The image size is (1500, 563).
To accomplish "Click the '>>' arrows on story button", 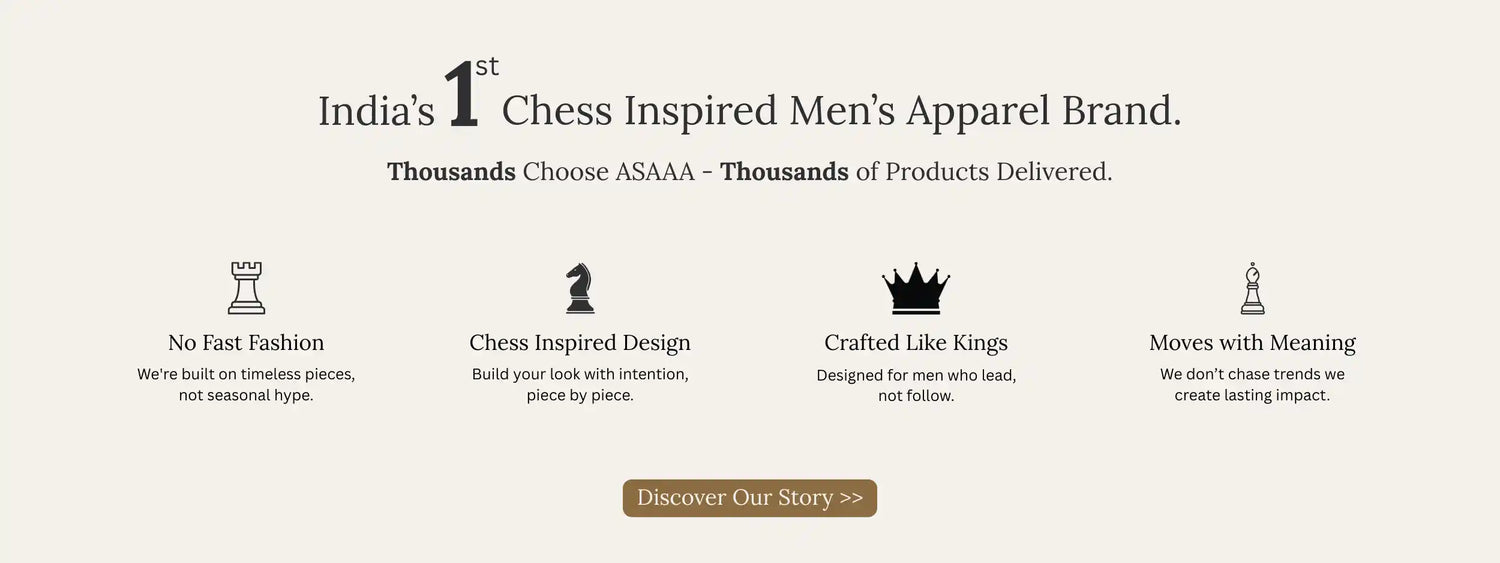I will pos(851,498).
